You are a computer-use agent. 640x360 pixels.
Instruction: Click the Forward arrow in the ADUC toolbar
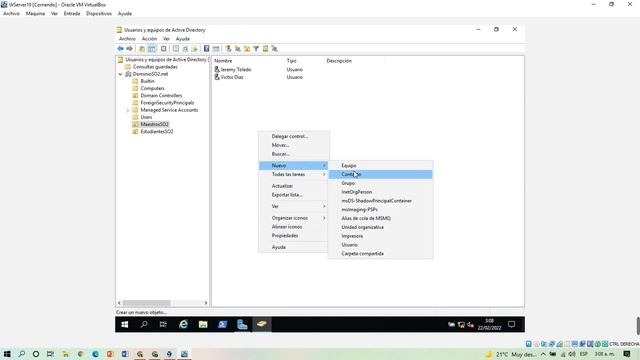pos(129,49)
